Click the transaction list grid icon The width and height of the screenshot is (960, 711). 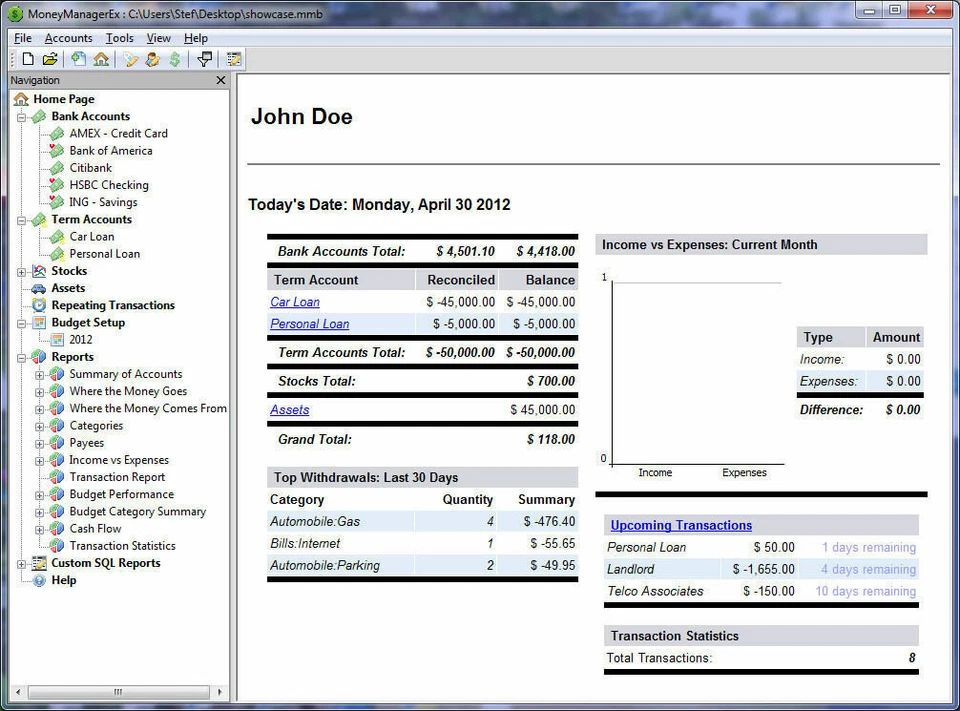pos(232,59)
